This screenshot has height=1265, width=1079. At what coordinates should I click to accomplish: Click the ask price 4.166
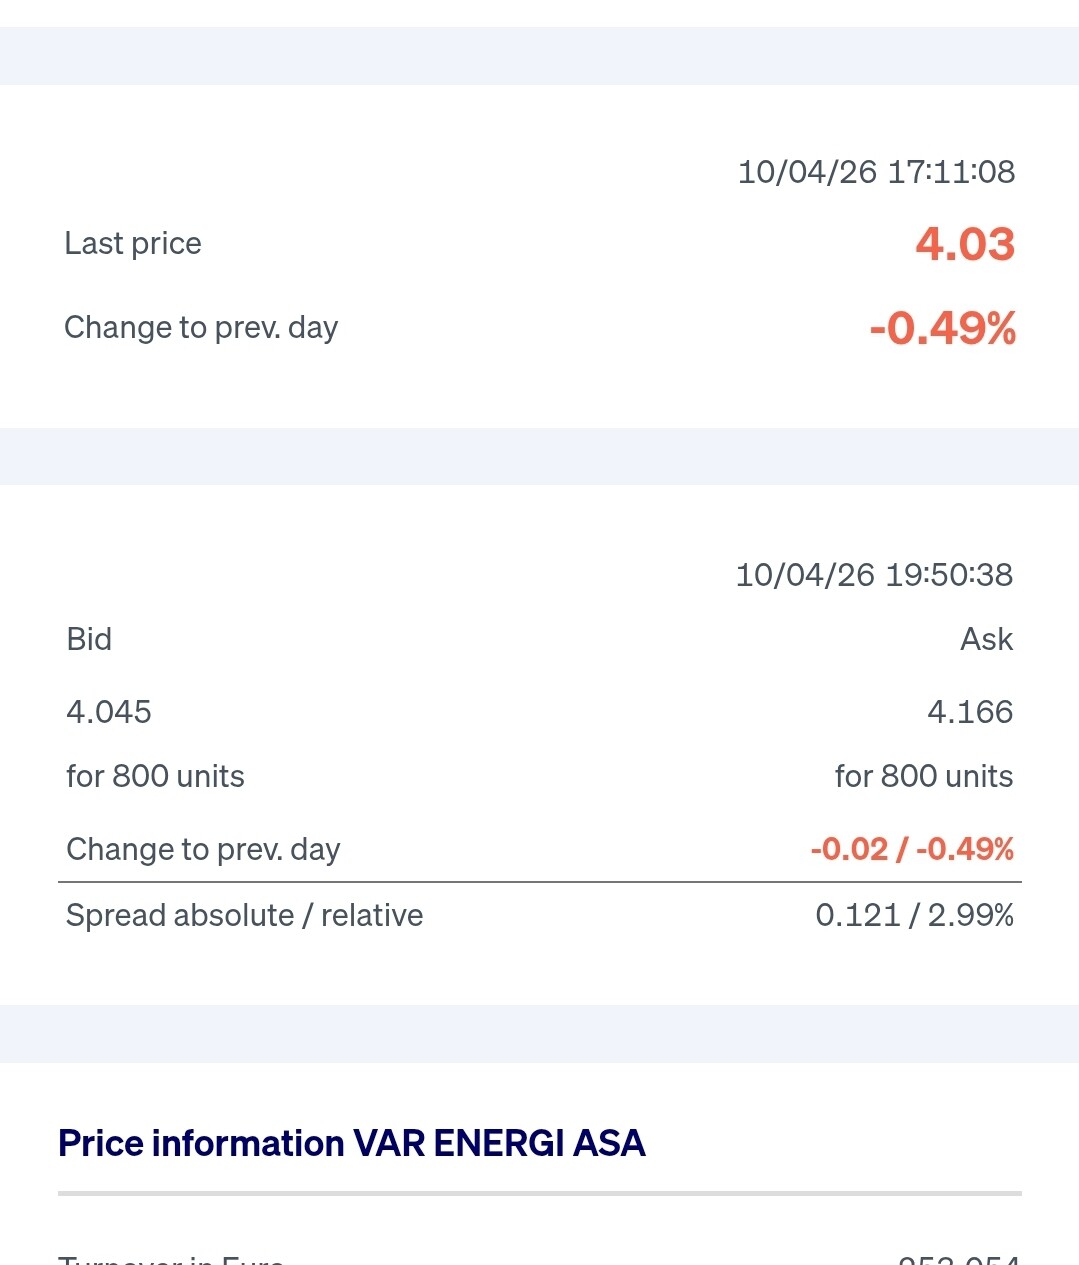[970, 712]
